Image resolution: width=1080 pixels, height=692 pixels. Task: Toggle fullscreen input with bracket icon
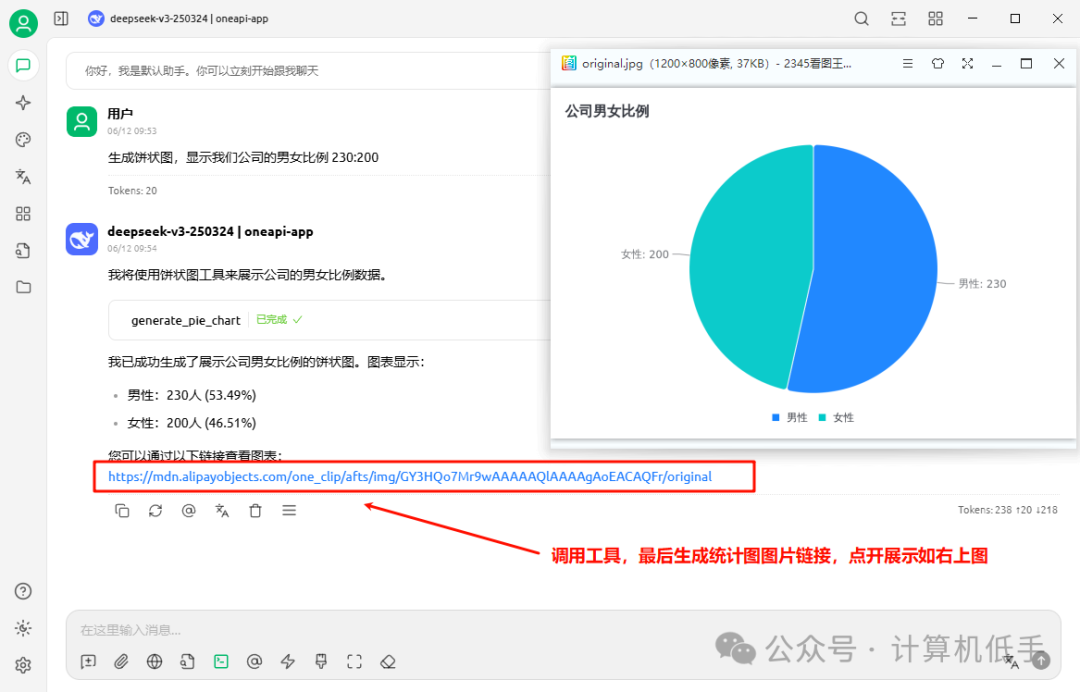click(x=353, y=661)
